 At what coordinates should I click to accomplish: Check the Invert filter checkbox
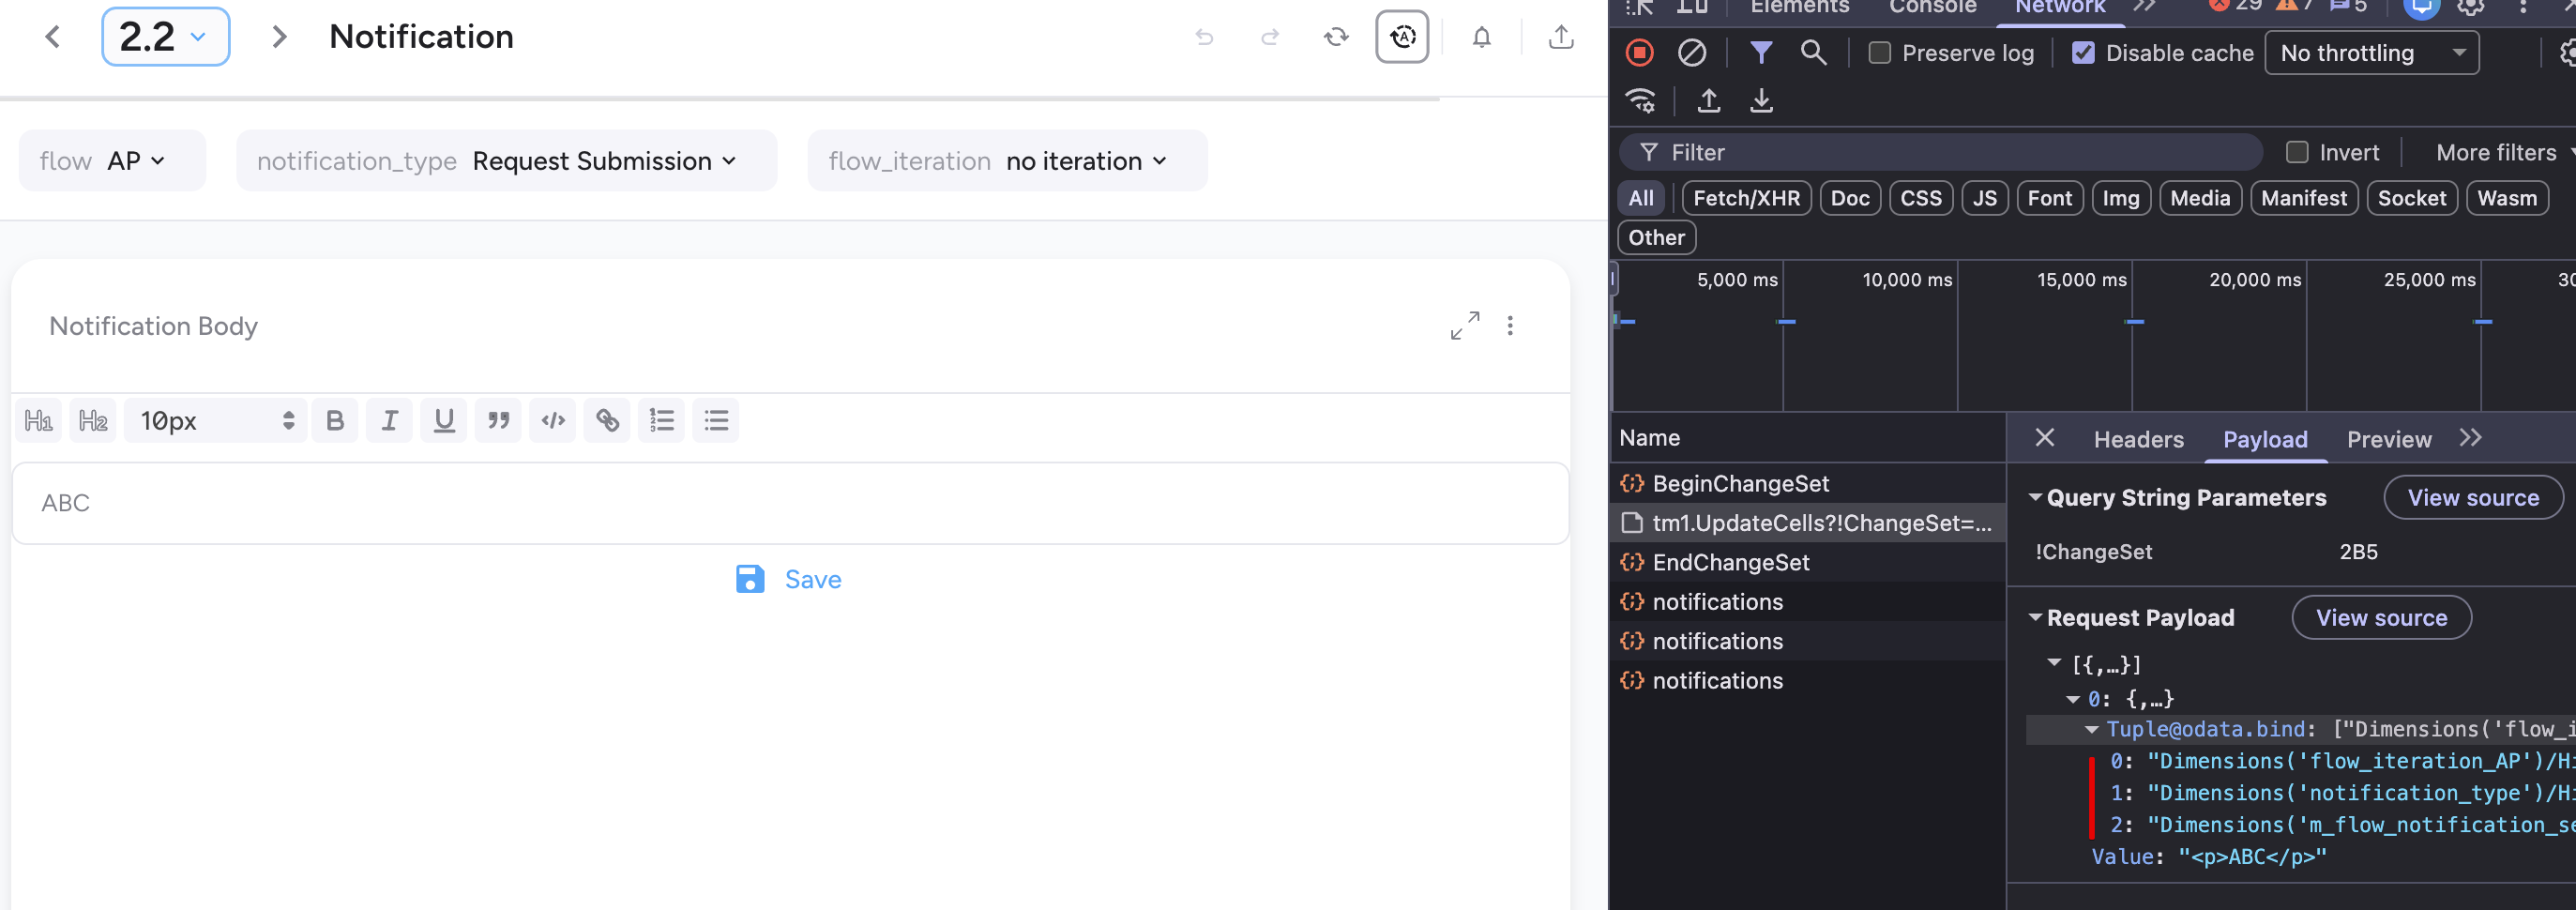point(2297,153)
